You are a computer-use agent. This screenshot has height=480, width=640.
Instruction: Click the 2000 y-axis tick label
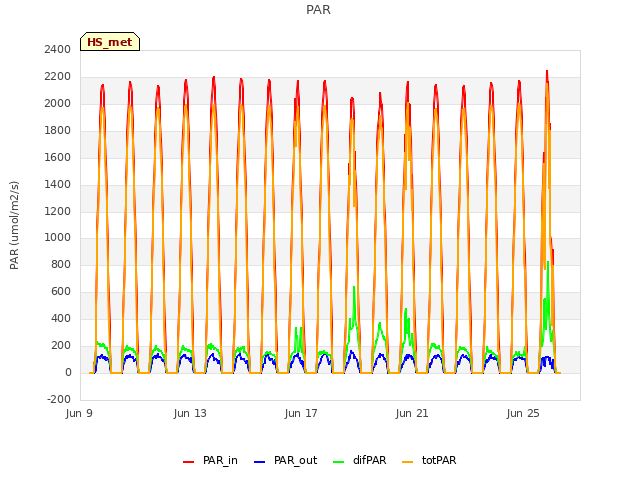point(58,104)
